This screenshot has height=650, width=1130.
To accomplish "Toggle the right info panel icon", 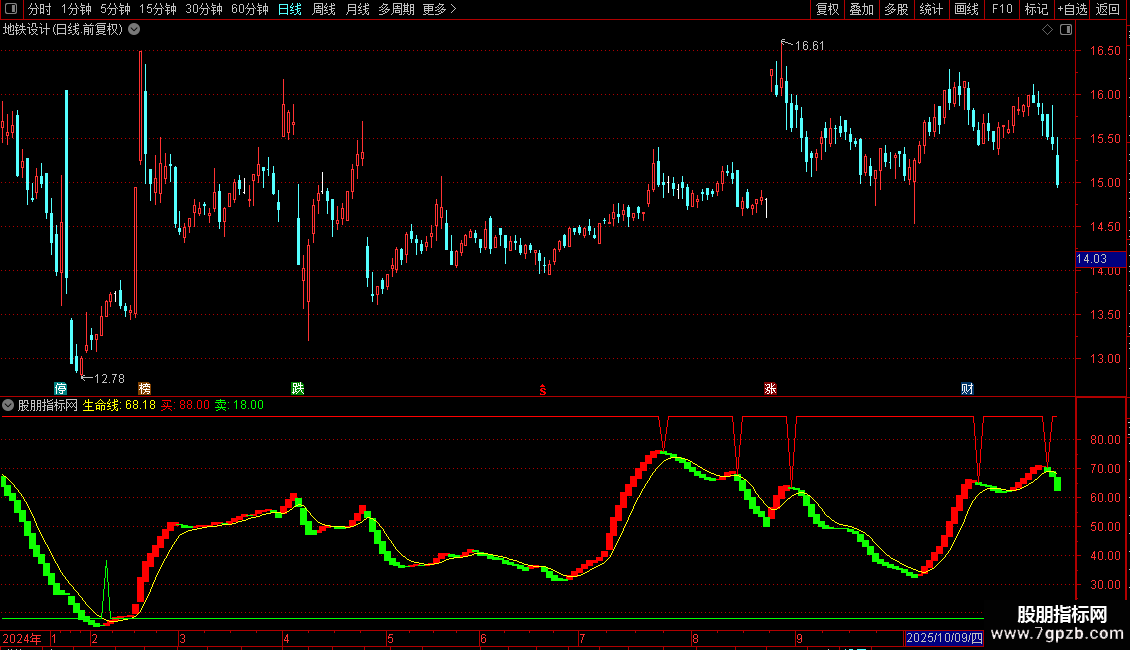I will (1066, 30).
